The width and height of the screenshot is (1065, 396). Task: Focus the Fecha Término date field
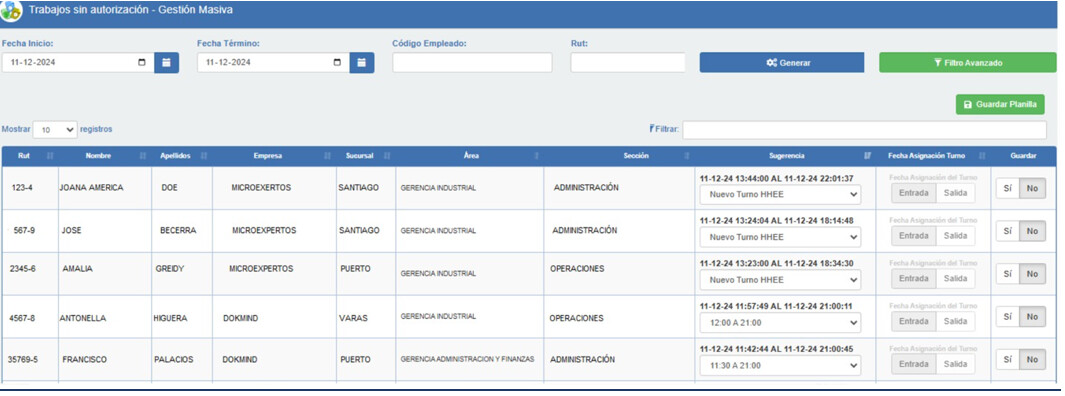tap(273, 62)
